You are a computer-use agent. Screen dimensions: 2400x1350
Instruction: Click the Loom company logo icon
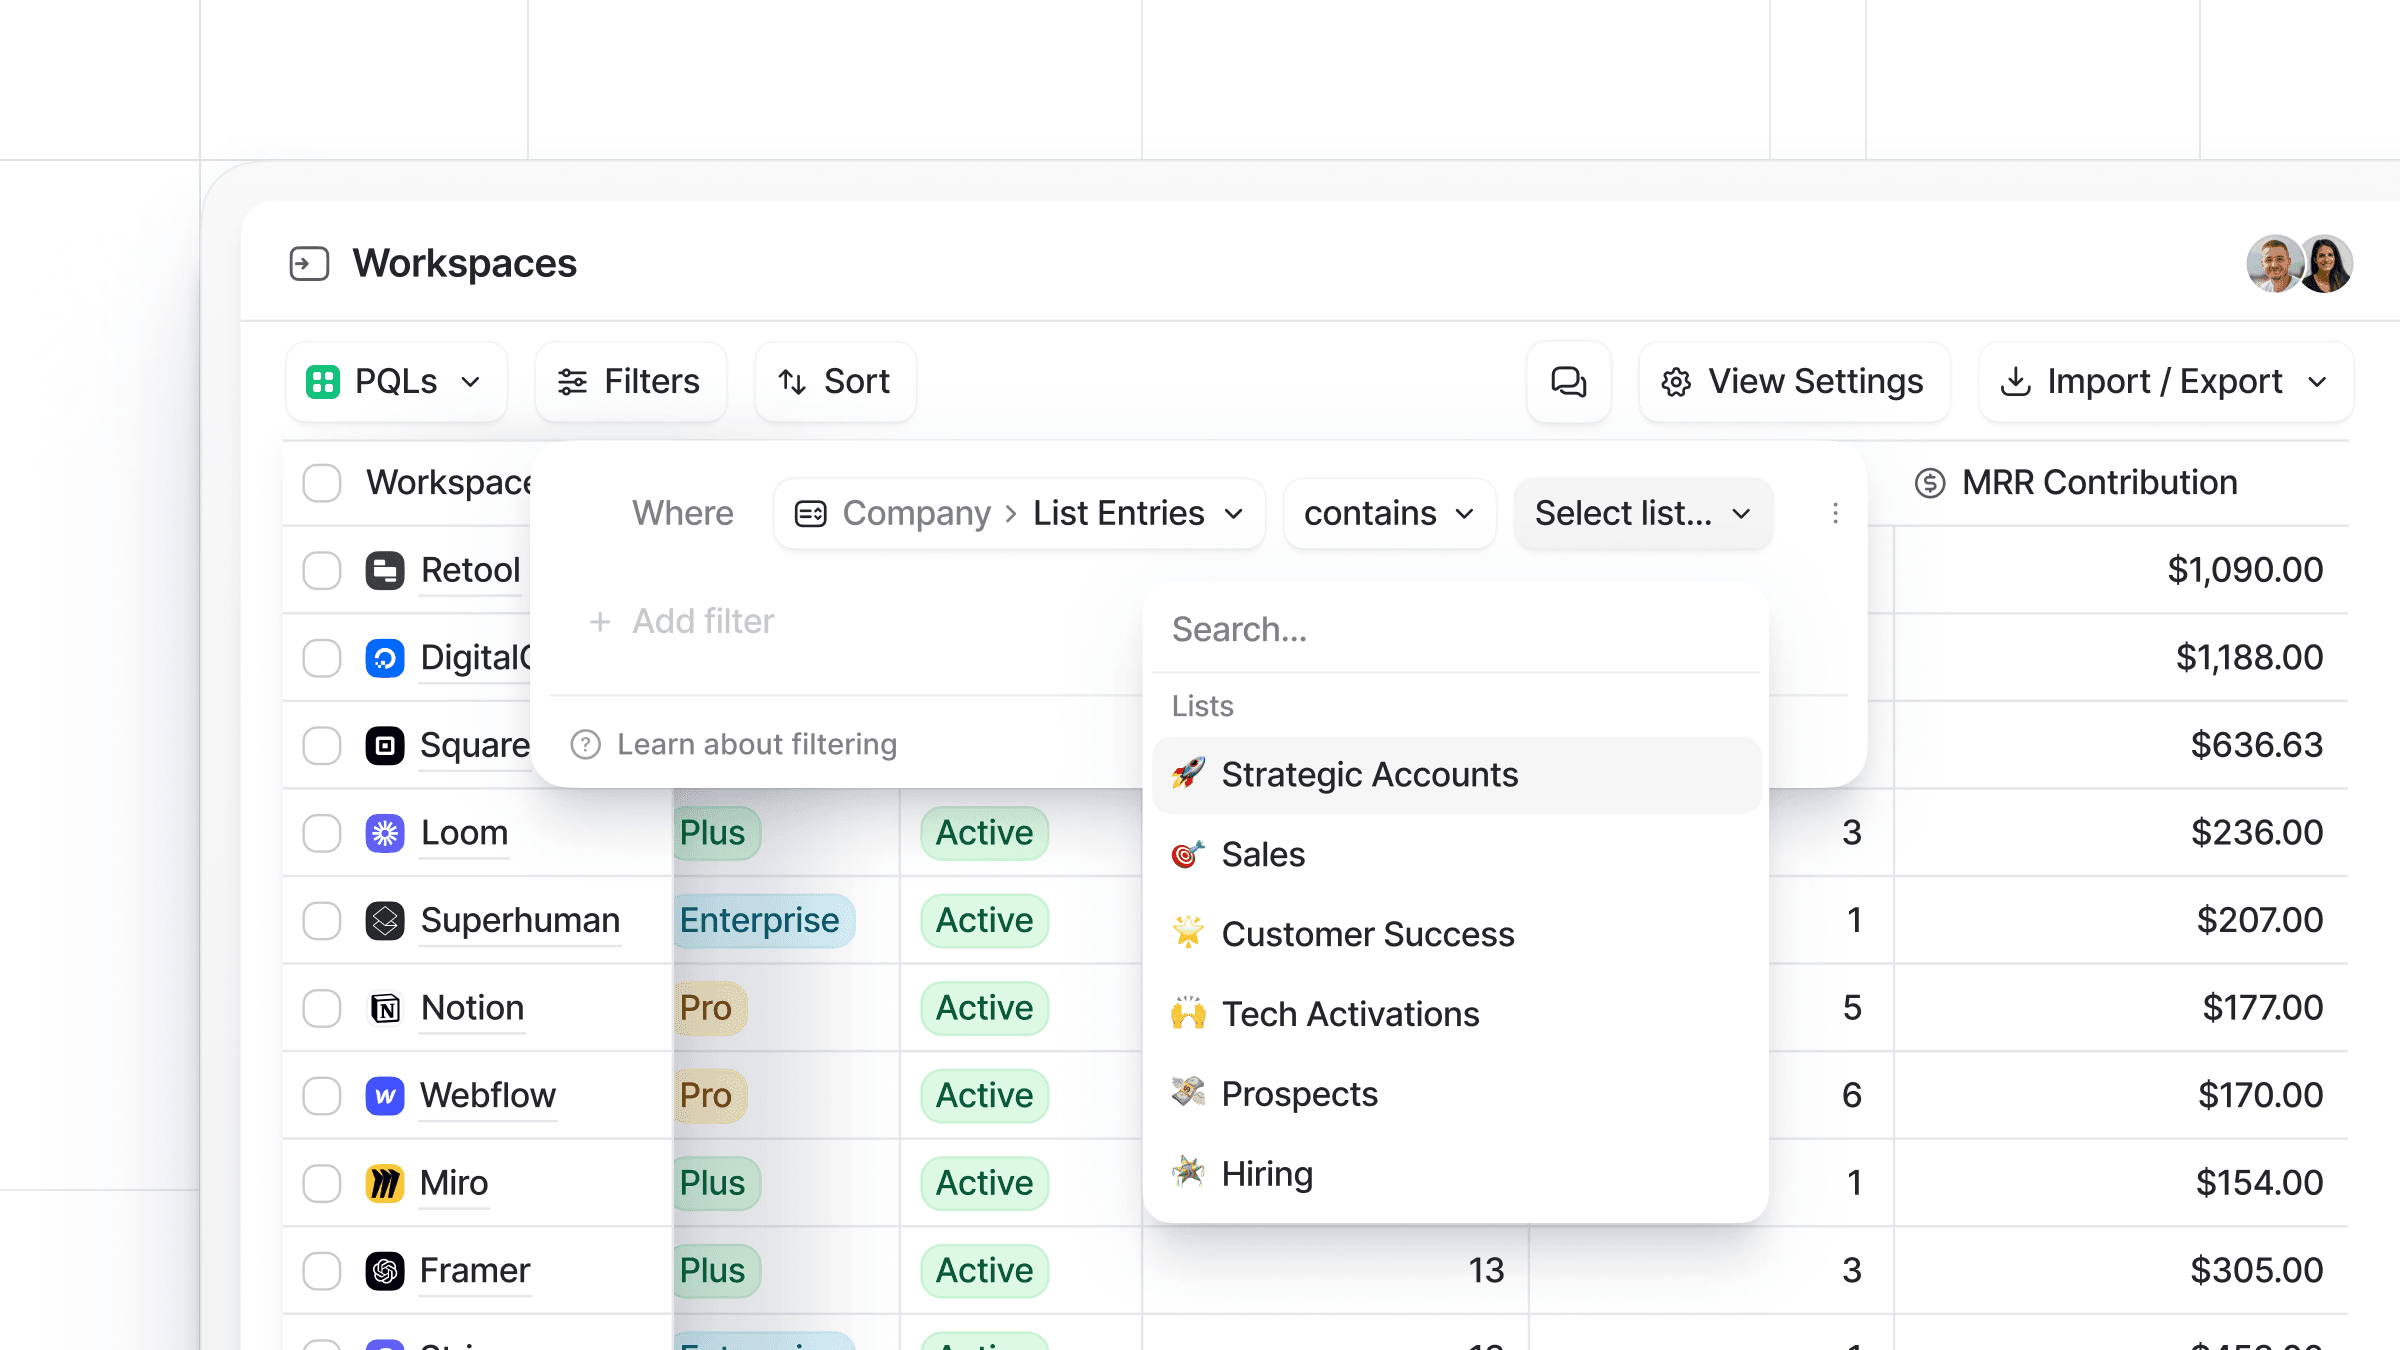click(385, 833)
